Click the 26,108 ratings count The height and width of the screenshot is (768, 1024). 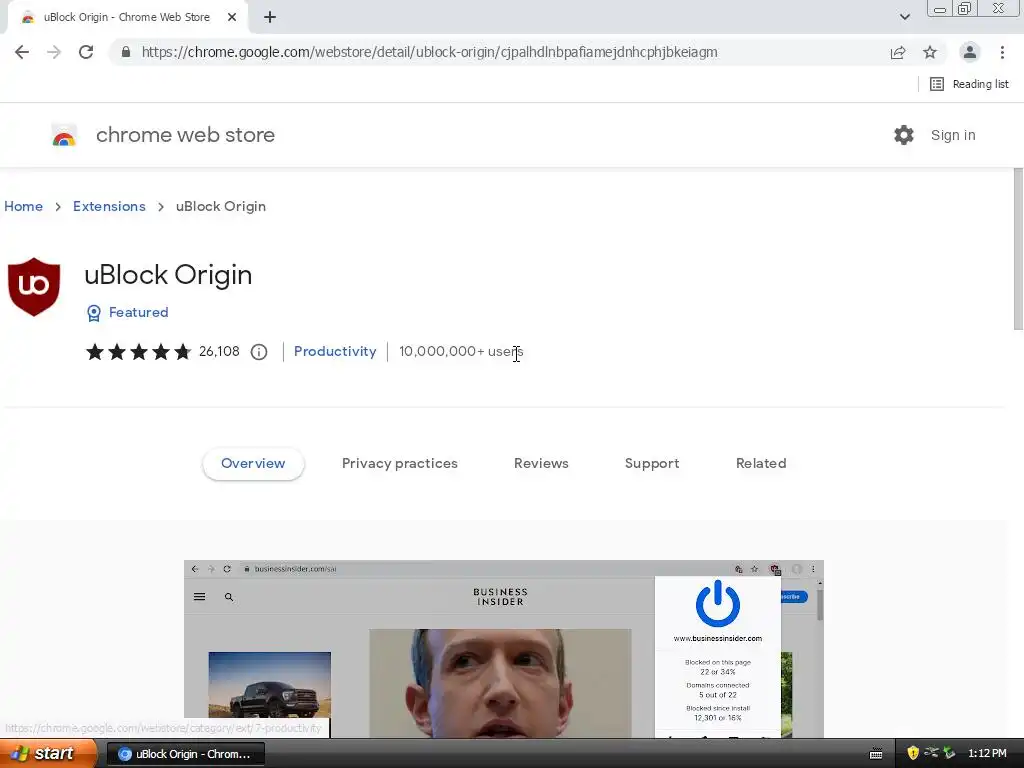pyautogui.click(x=219, y=351)
